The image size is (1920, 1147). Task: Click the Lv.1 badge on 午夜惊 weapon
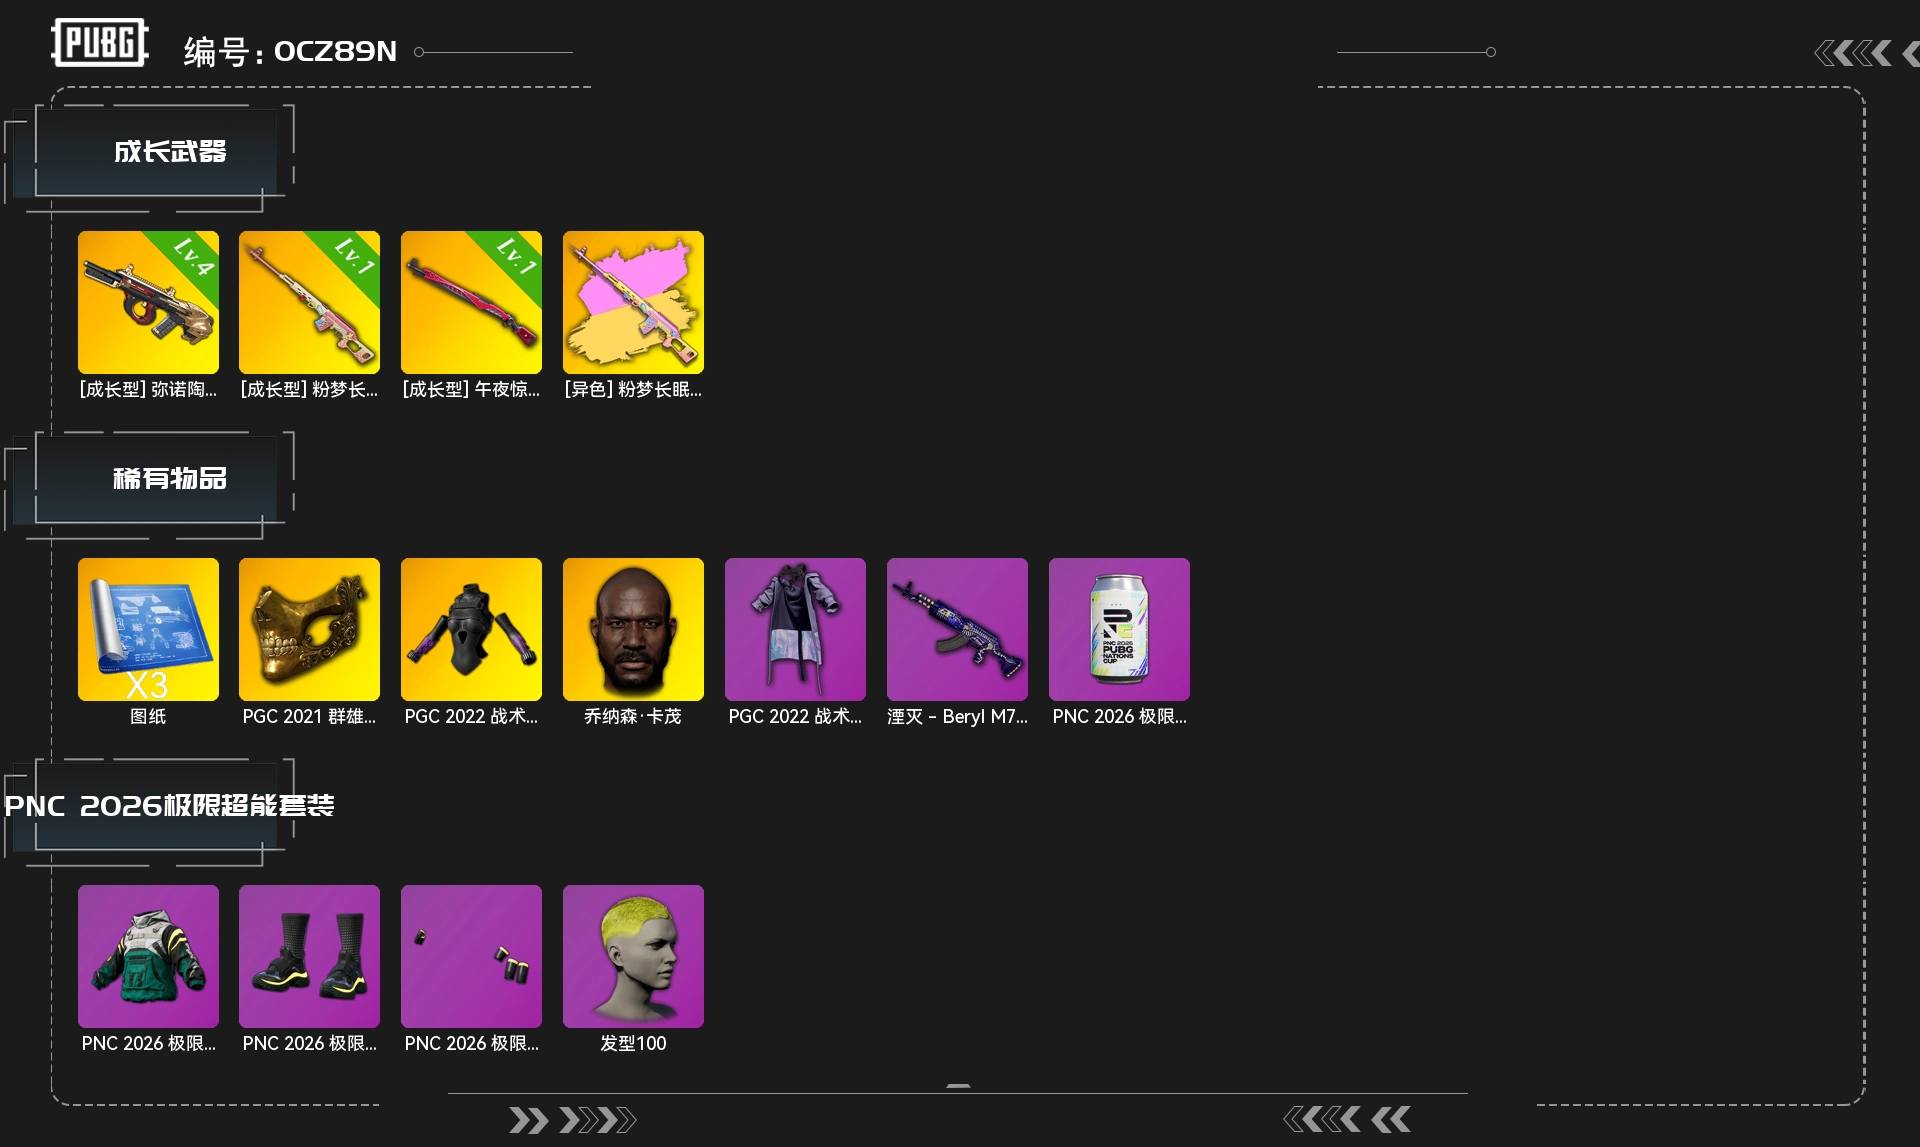517,256
